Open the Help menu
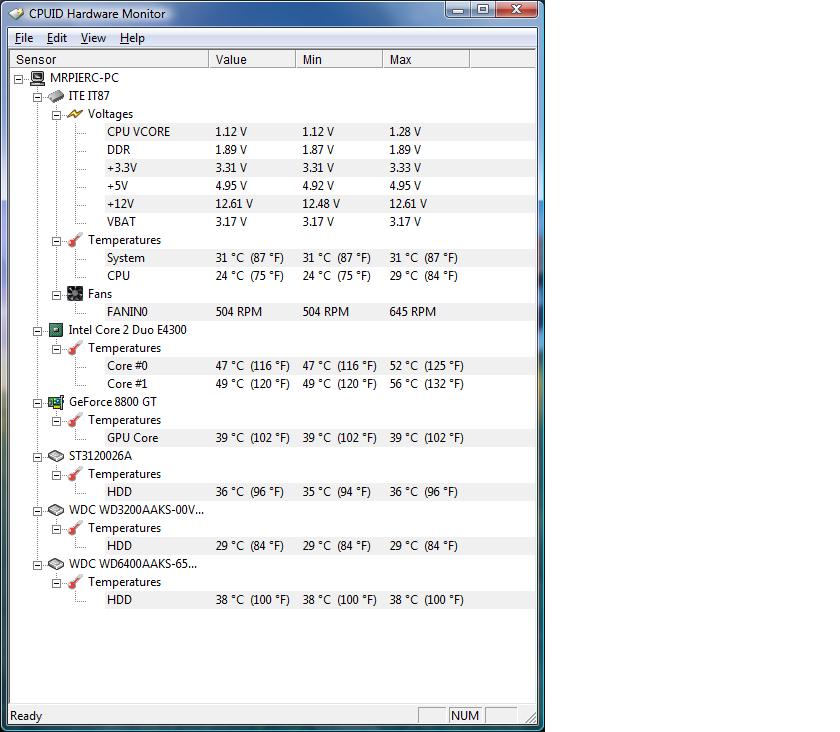 coord(132,38)
